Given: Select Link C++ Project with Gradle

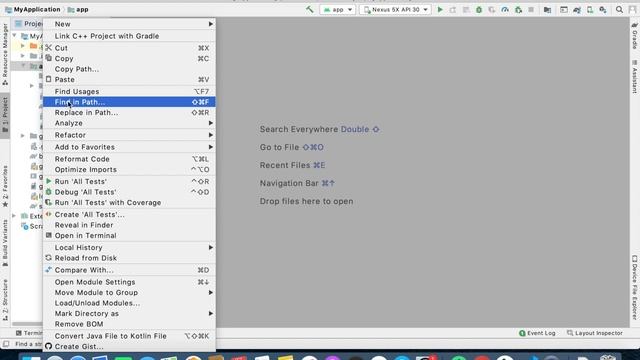Looking at the screenshot, I should (x=129, y=36).
